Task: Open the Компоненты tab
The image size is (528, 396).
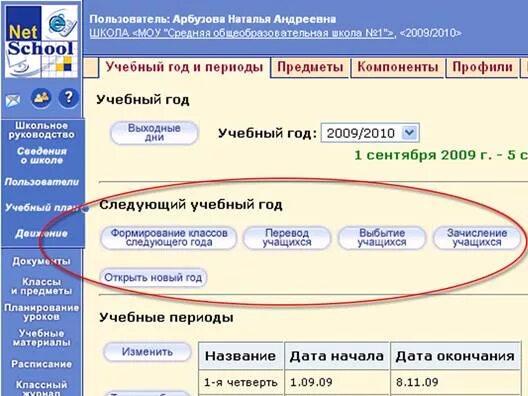Action: pyautogui.click(x=398, y=67)
